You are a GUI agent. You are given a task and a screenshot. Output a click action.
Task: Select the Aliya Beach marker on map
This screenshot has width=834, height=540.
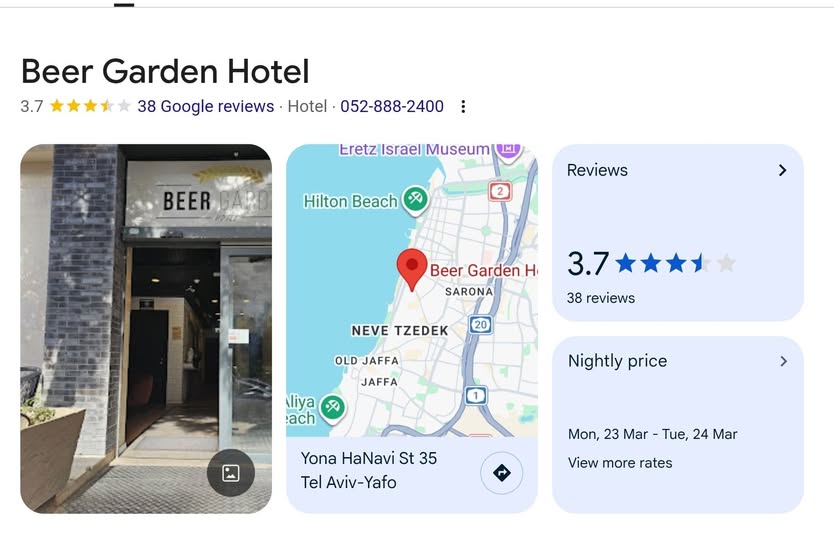[x=333, y=409]
